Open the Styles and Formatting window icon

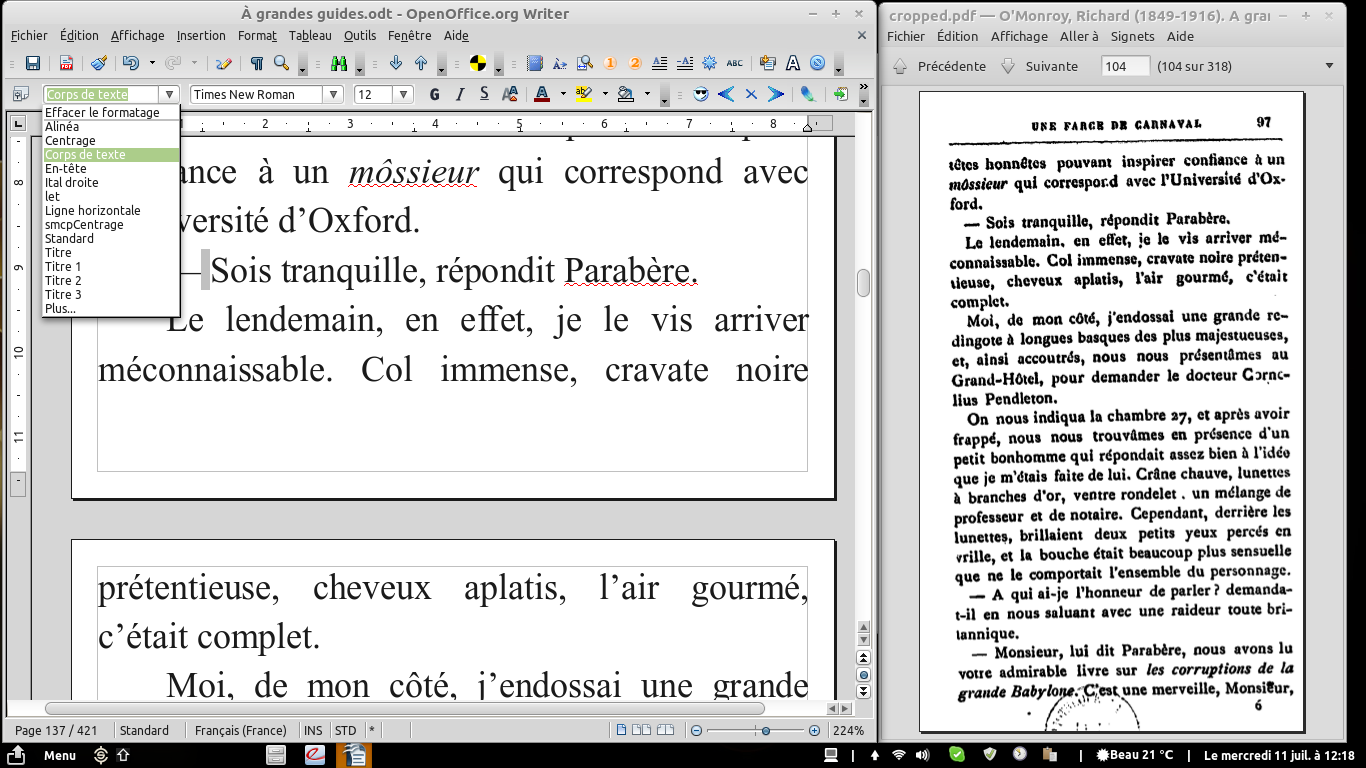(x=20, y=94)
